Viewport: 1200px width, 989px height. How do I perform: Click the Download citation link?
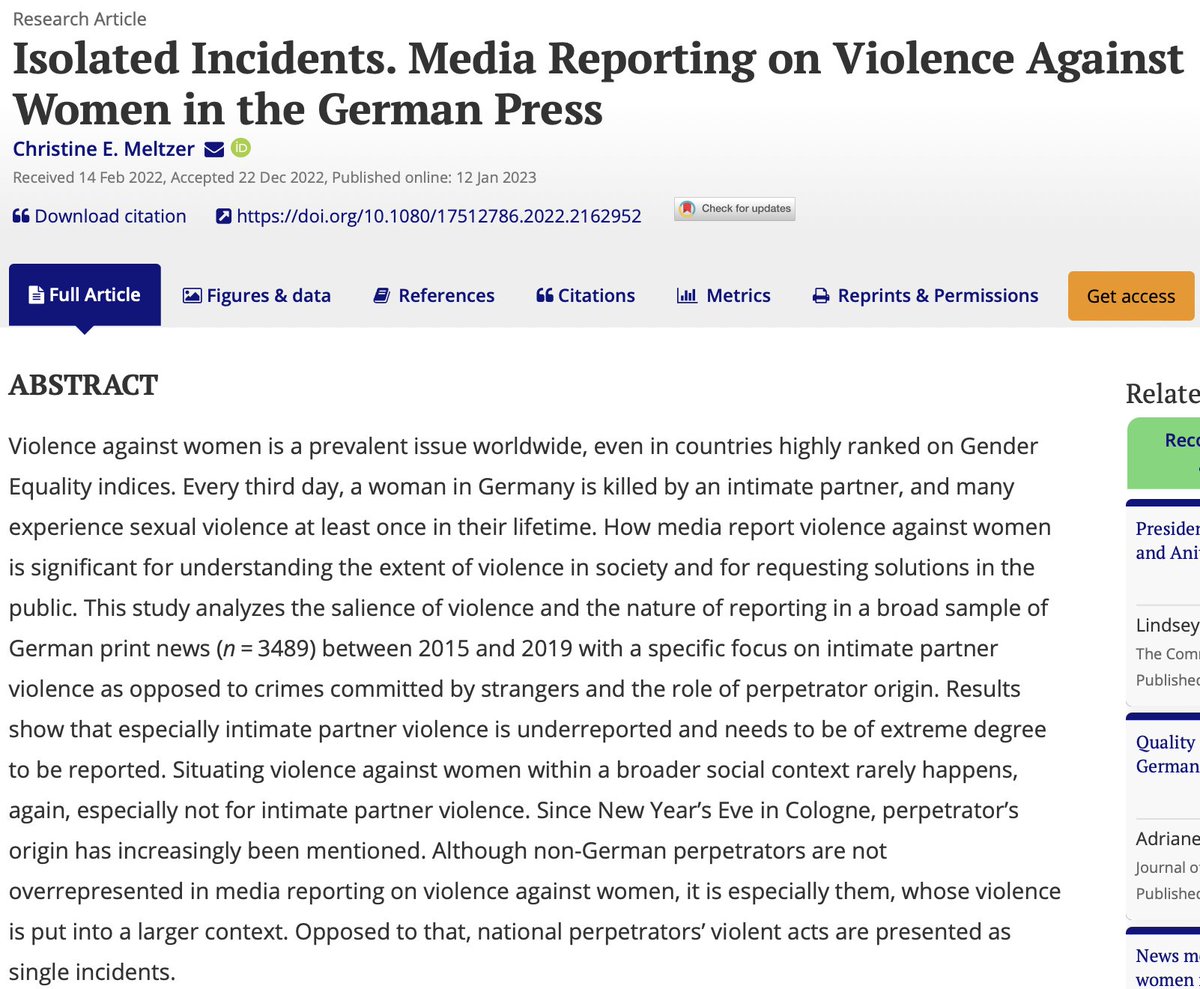pos(110,216)
